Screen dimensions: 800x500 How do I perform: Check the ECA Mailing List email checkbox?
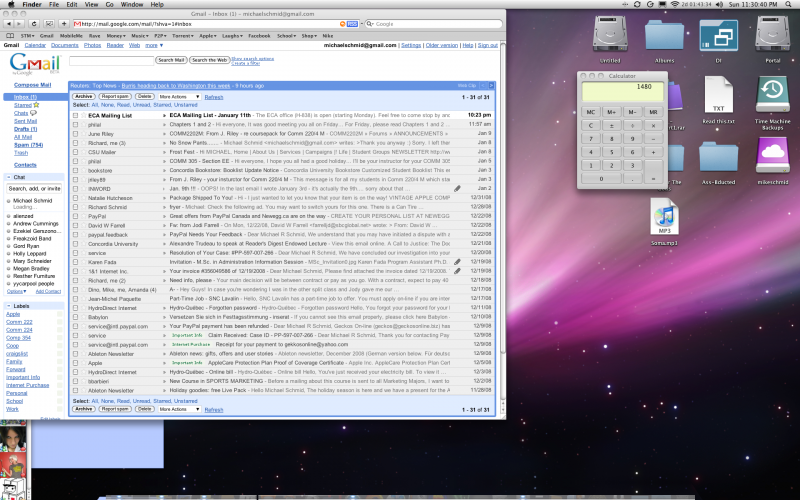[x=76, y=115]
